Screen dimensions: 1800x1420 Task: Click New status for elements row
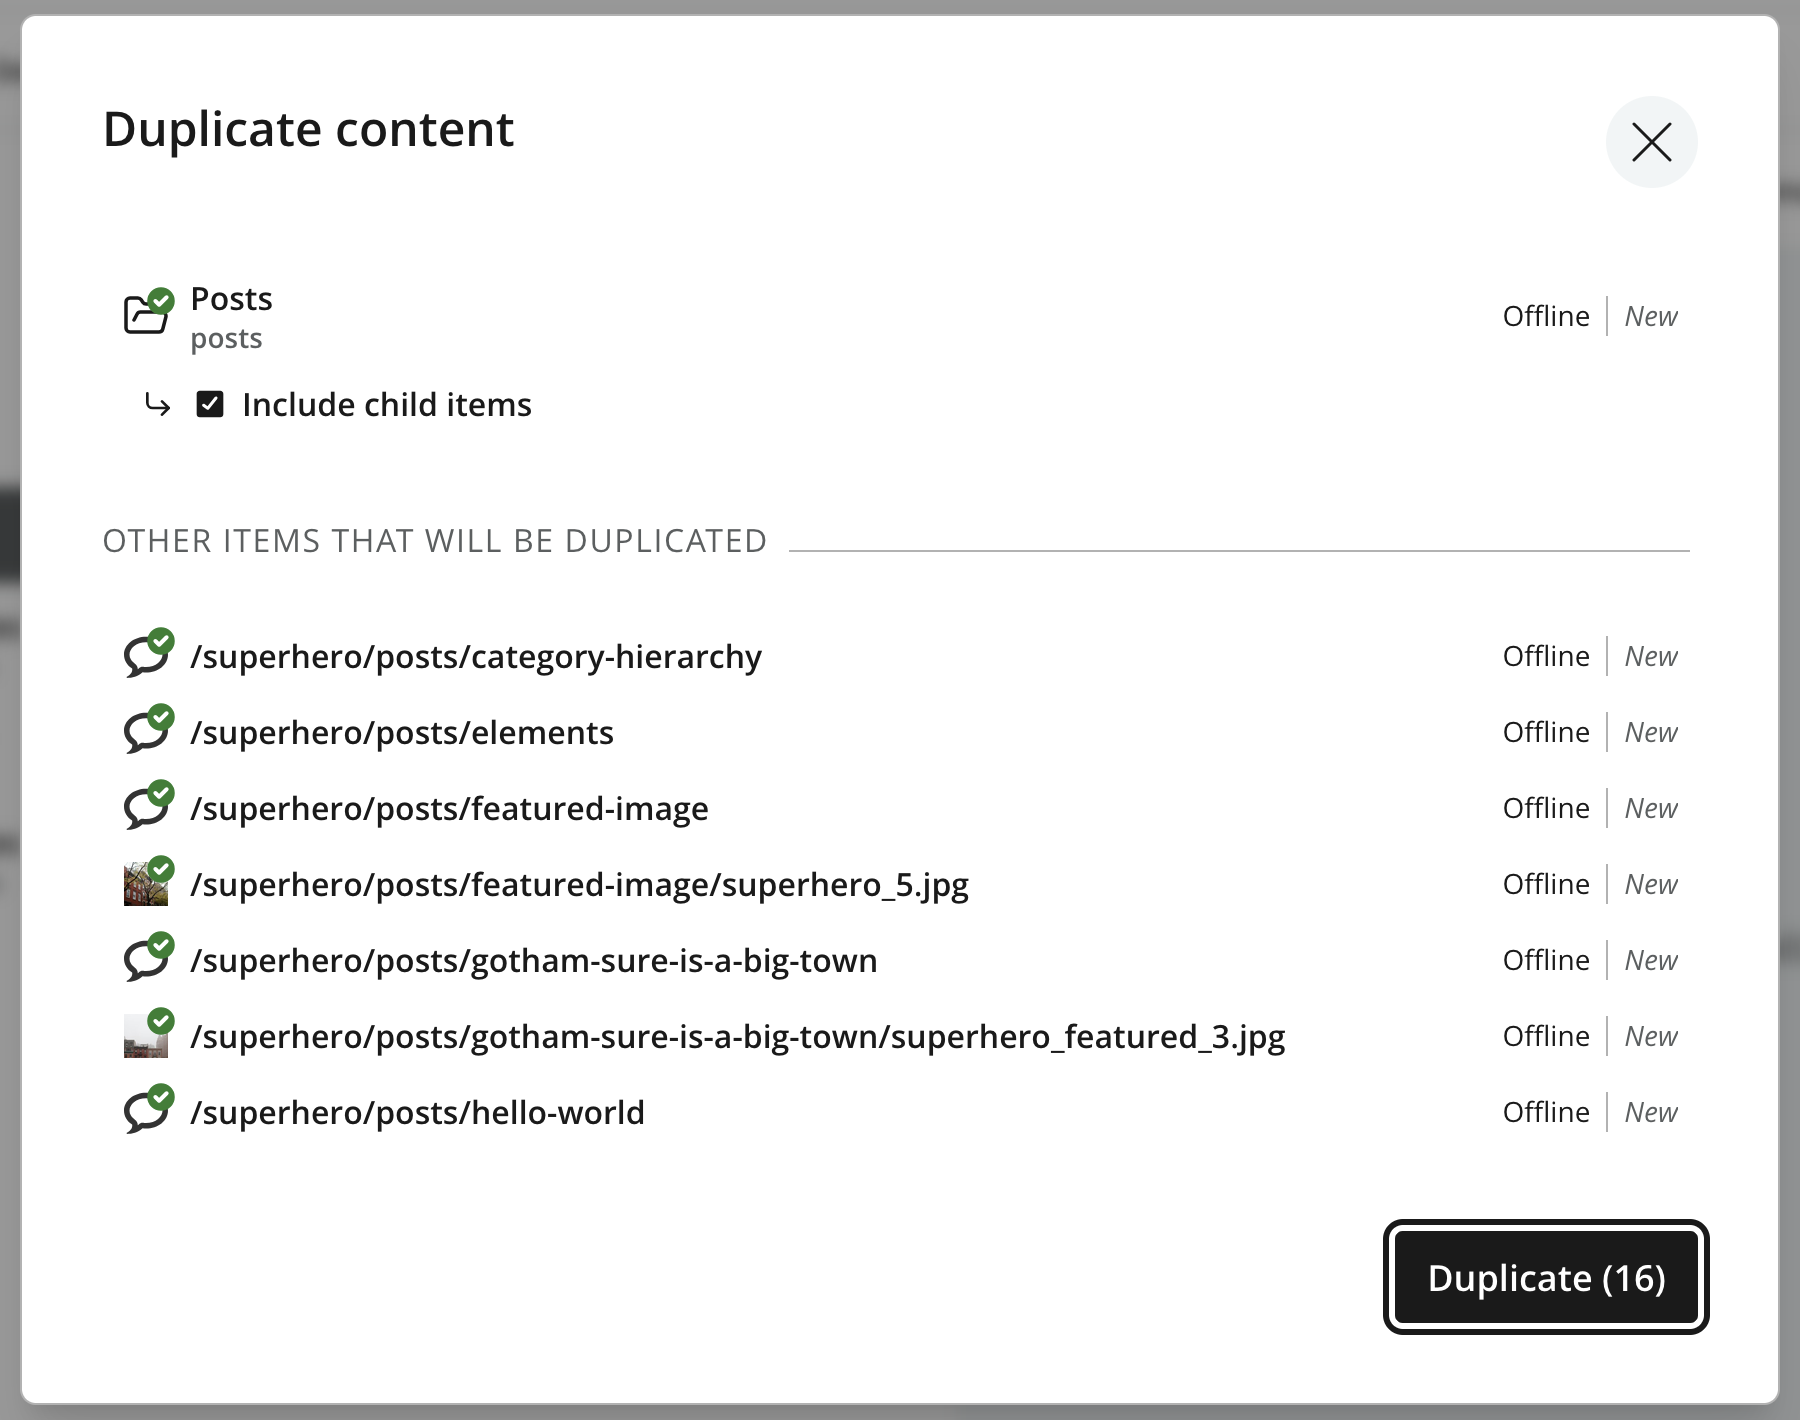pyautogui.click(x=1651, y=732)
